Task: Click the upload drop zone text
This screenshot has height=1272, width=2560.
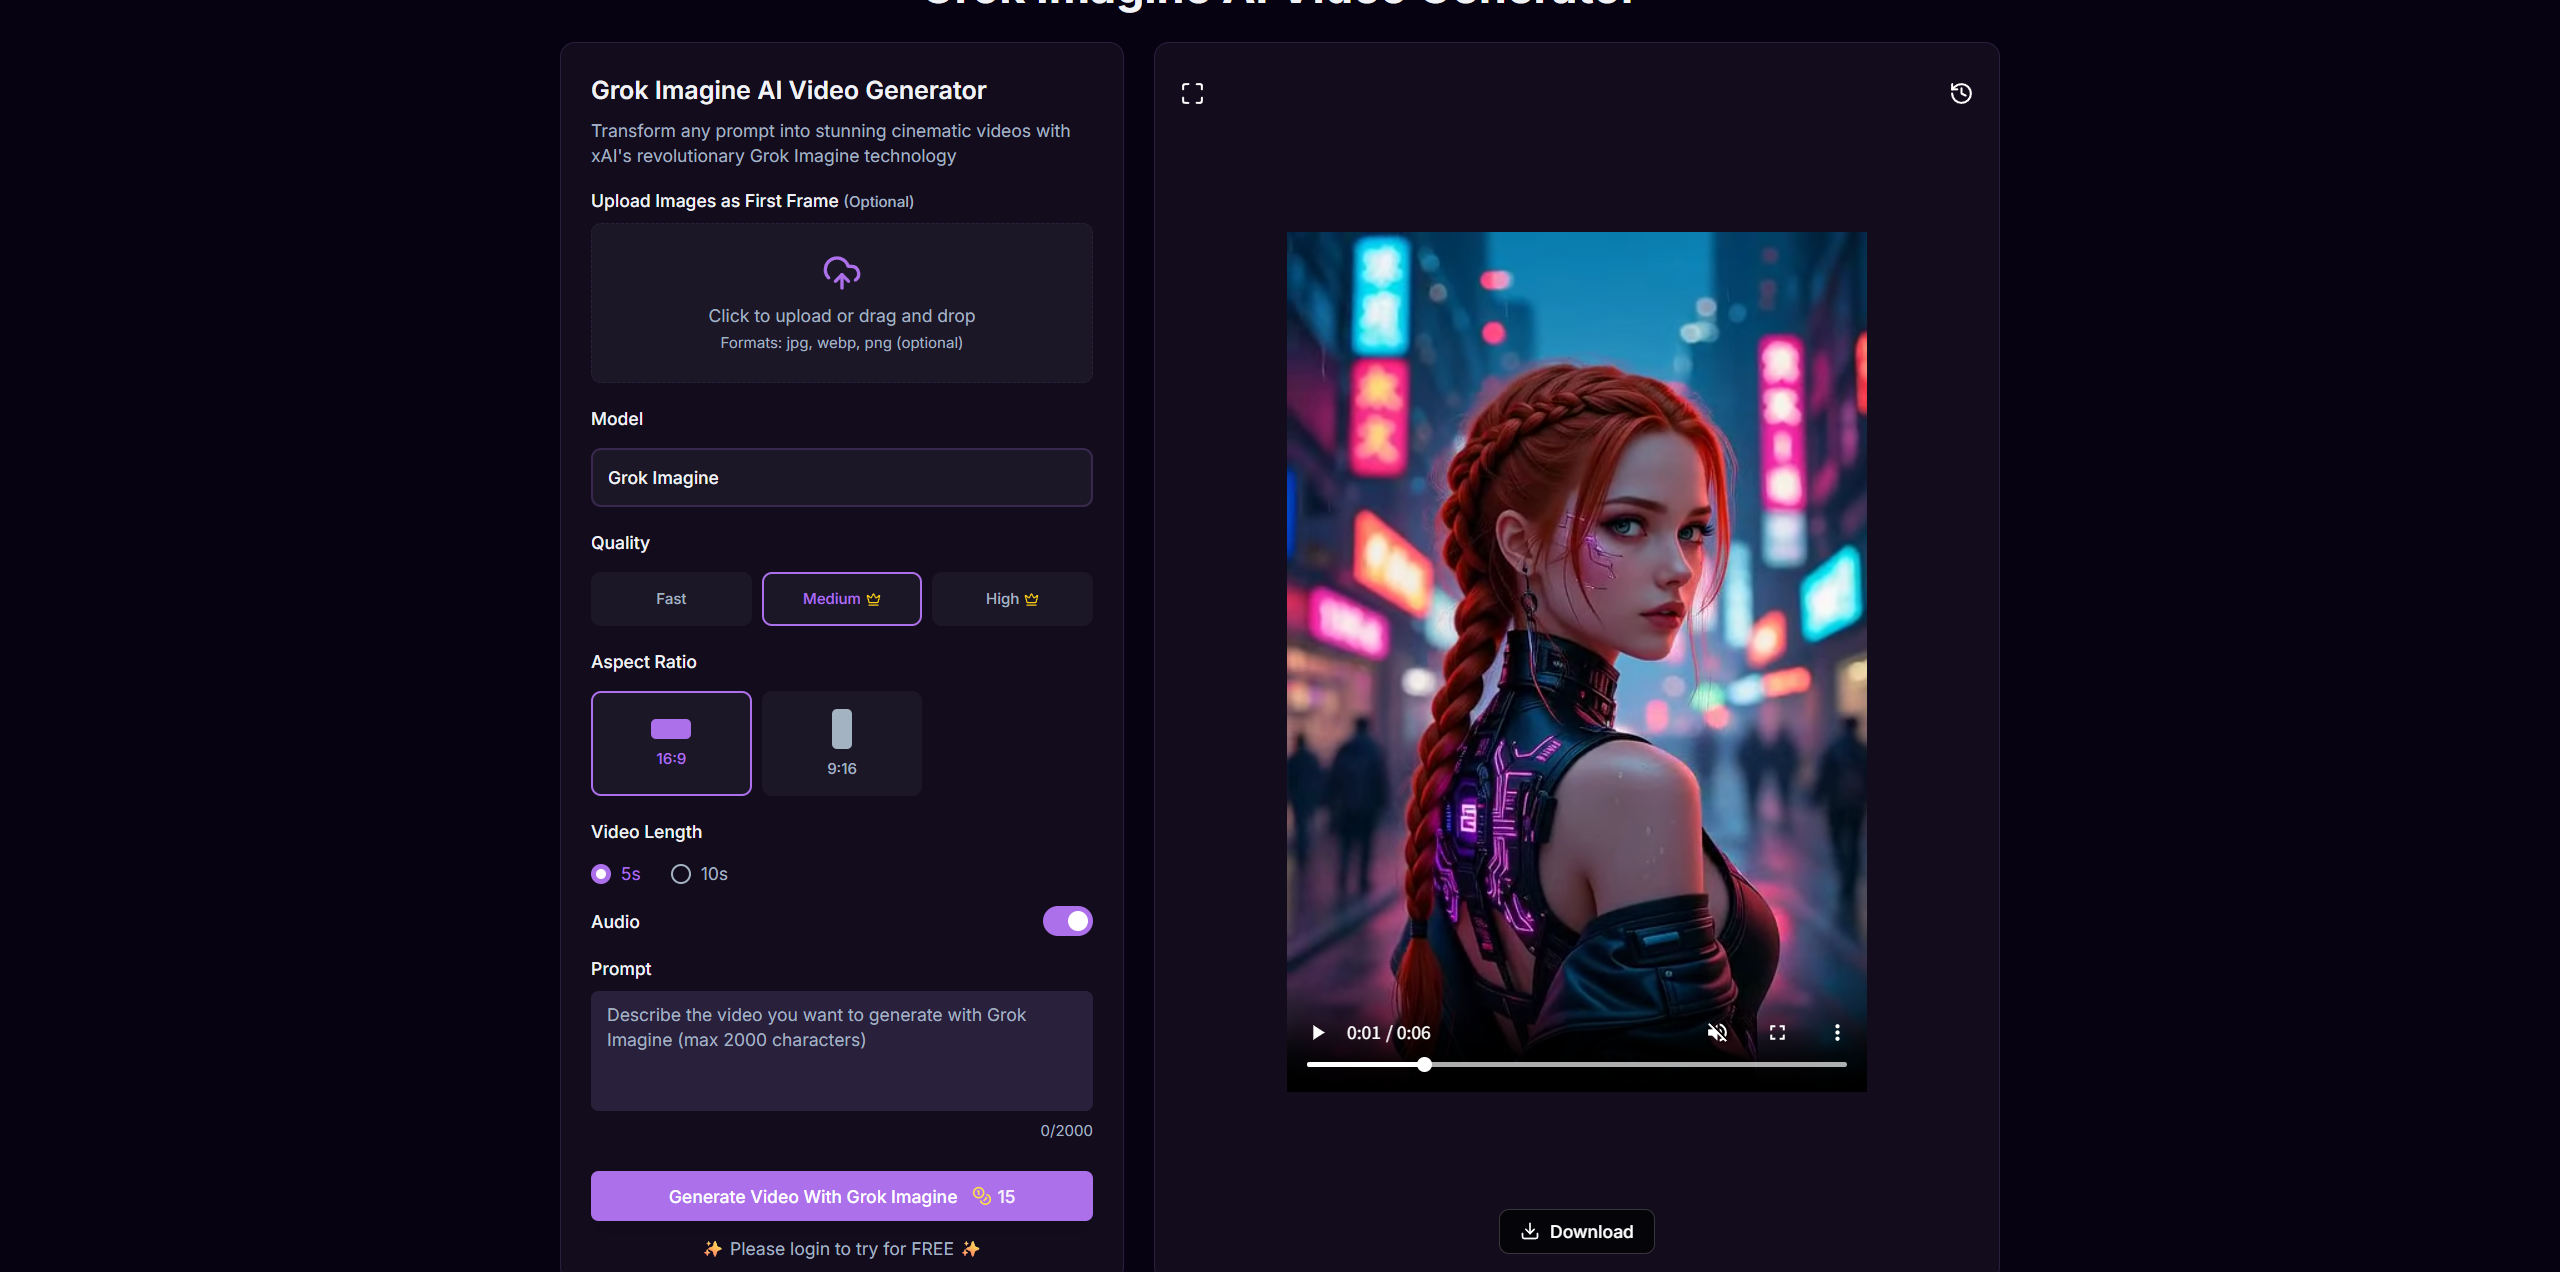Action: click(841, 316)
